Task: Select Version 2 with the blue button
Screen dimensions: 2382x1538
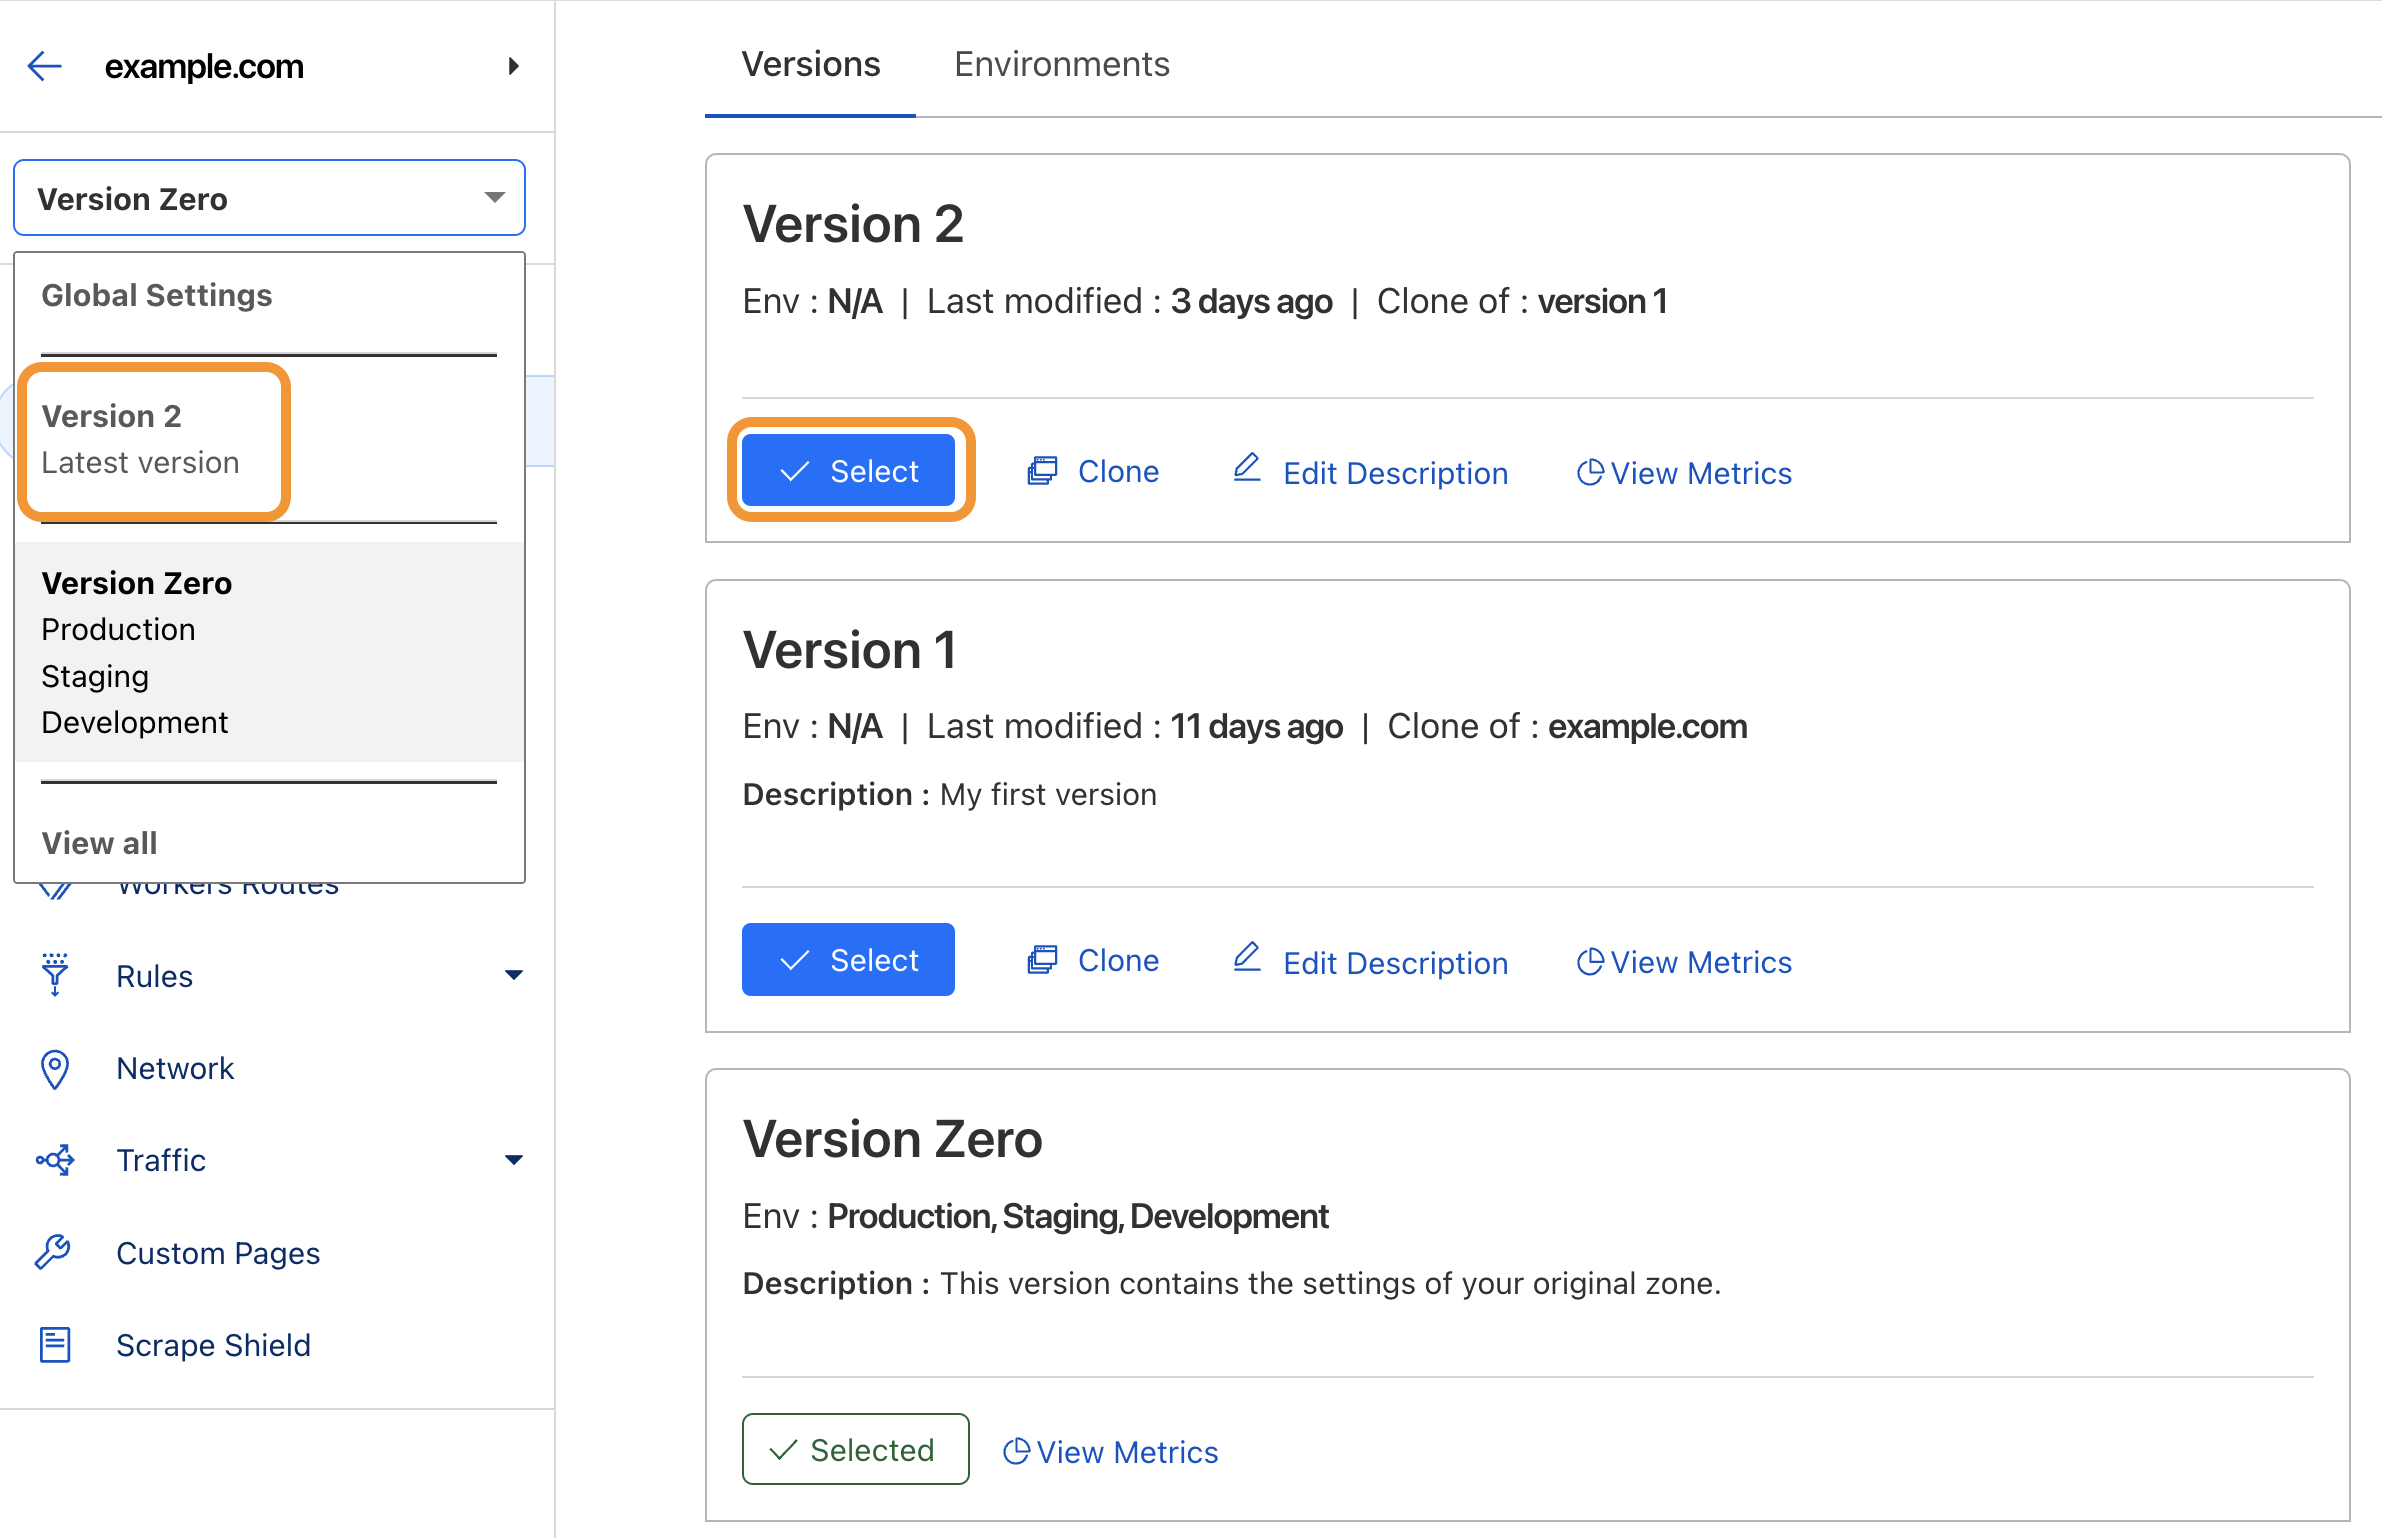Action: coord(849,470)
